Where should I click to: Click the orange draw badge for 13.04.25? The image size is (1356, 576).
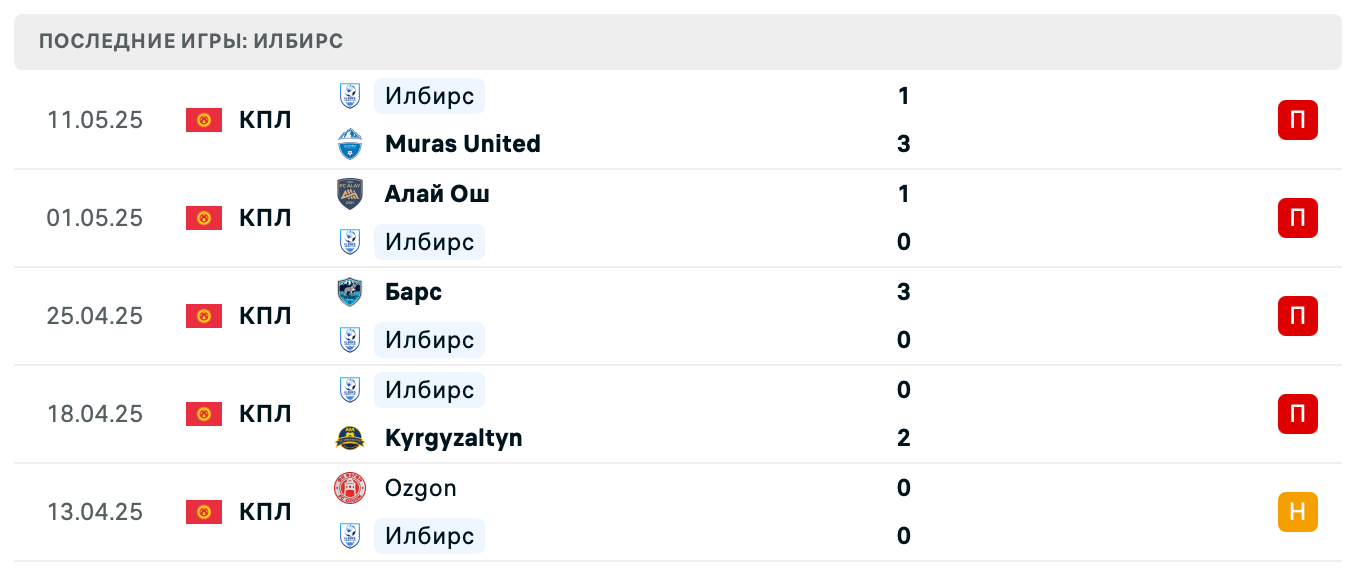1297,512
